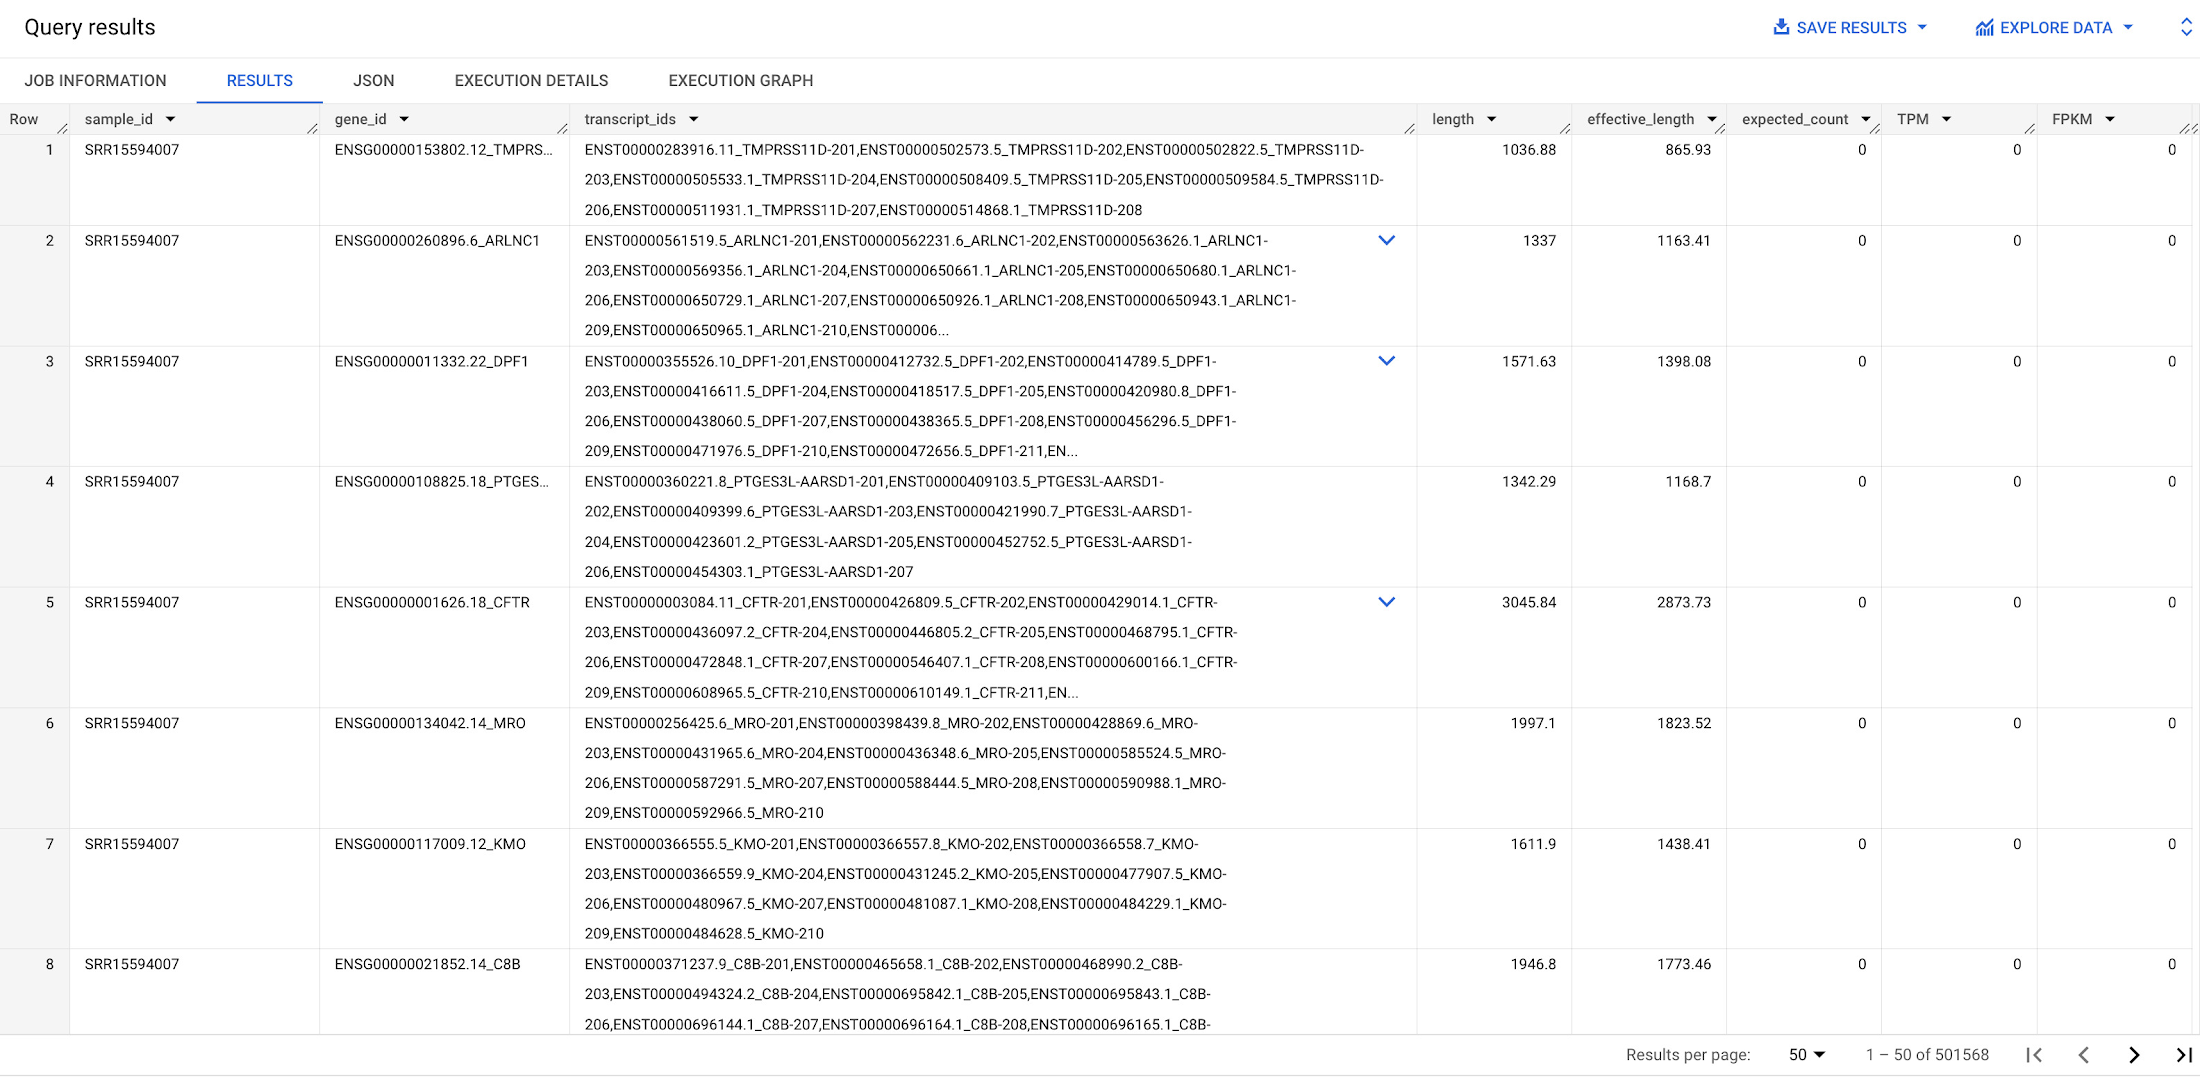The height and width of the screenshot is (1079, 2200).
Task: Click the SAVE RESULTS button label
Action: [1851, 28]
